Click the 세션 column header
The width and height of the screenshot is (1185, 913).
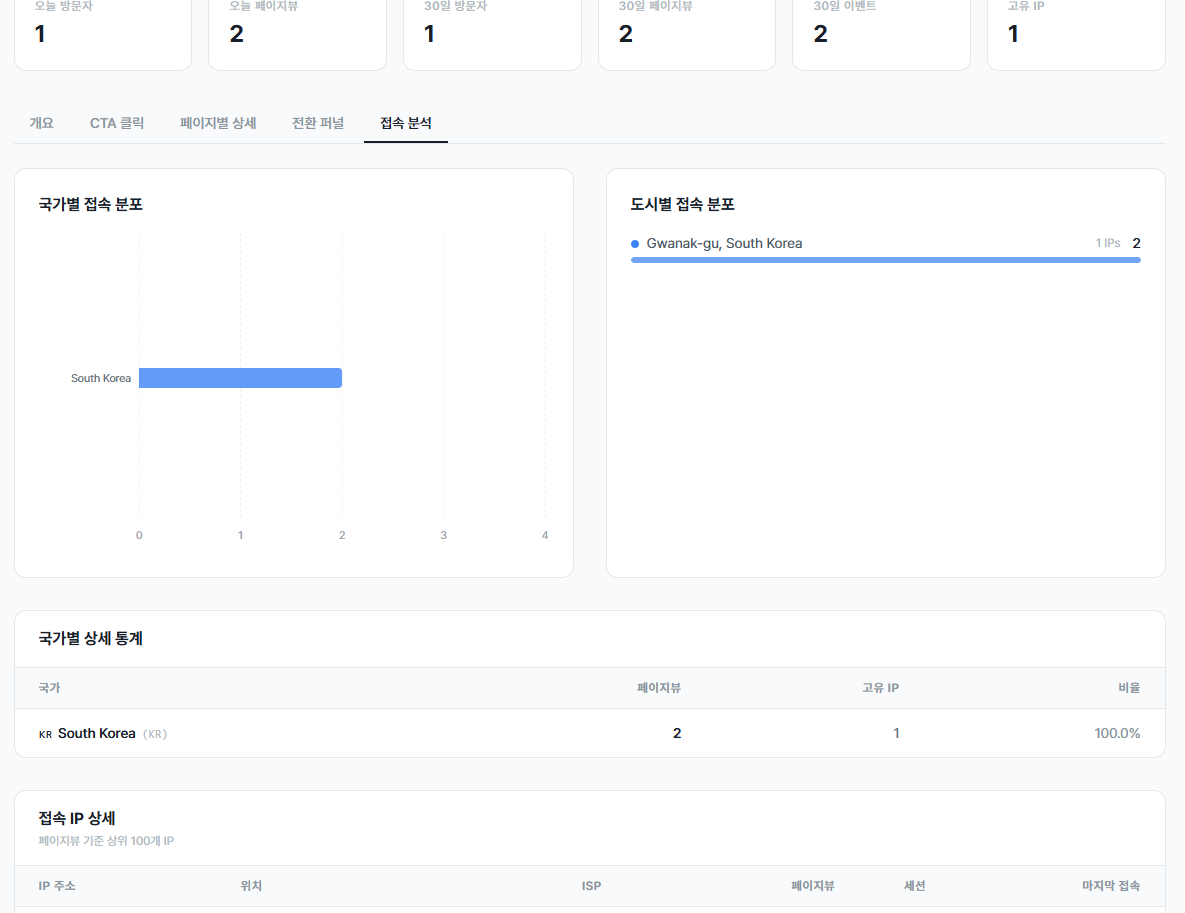pyautogui.click(x=914, y=886)
